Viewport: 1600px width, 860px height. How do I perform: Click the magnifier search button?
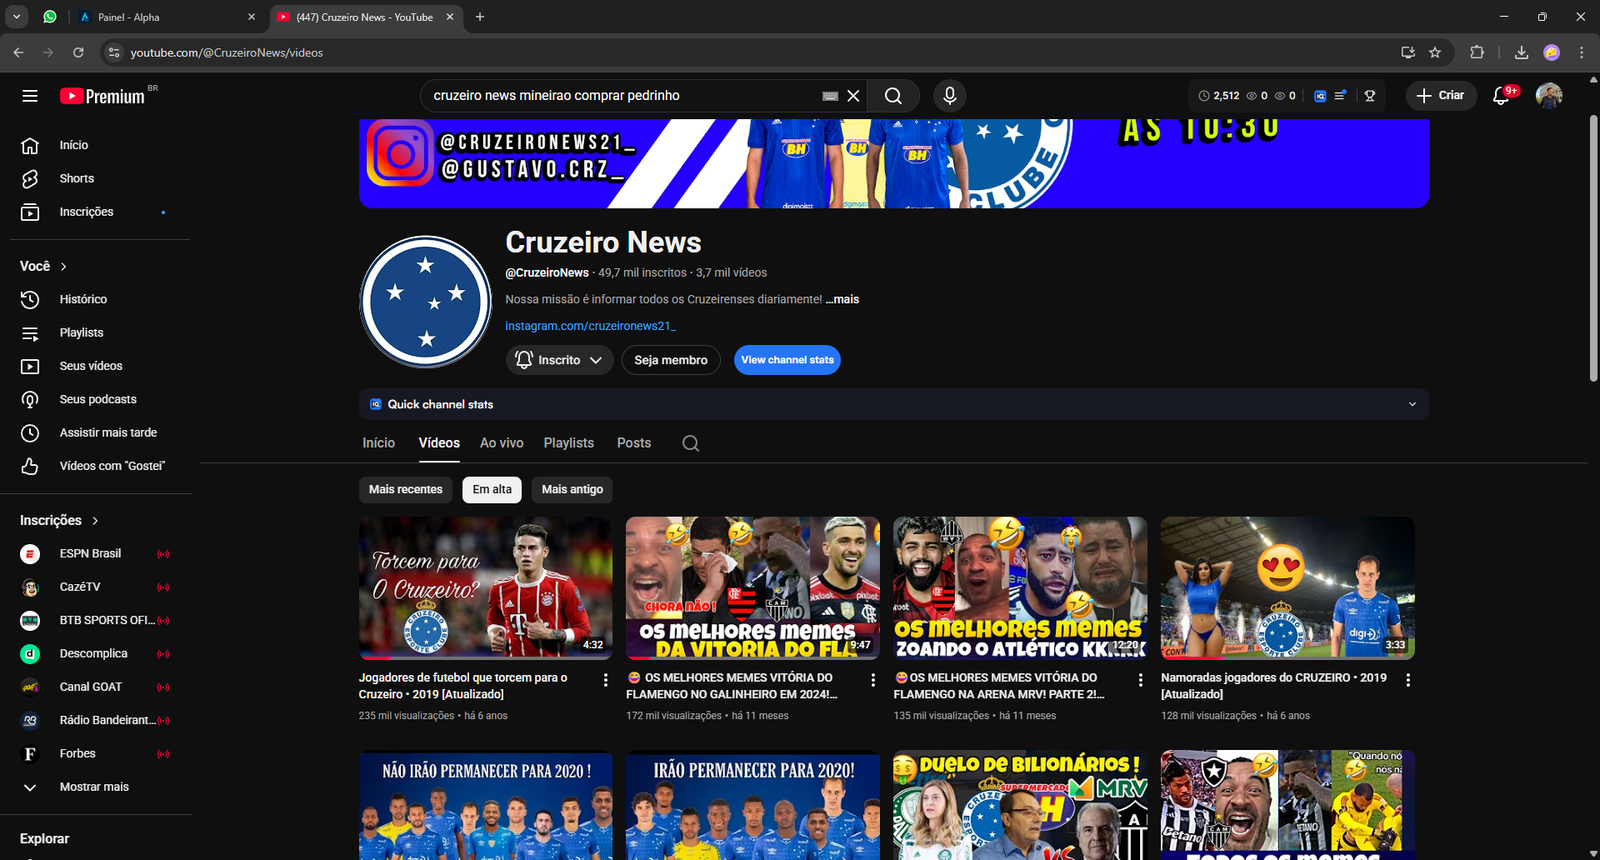893,96
